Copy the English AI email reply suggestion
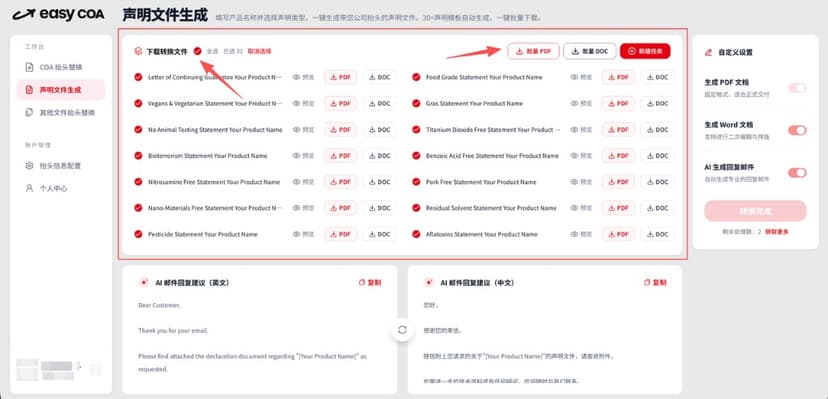Screen dimensions: 828x399 click(x=370, y=282)
